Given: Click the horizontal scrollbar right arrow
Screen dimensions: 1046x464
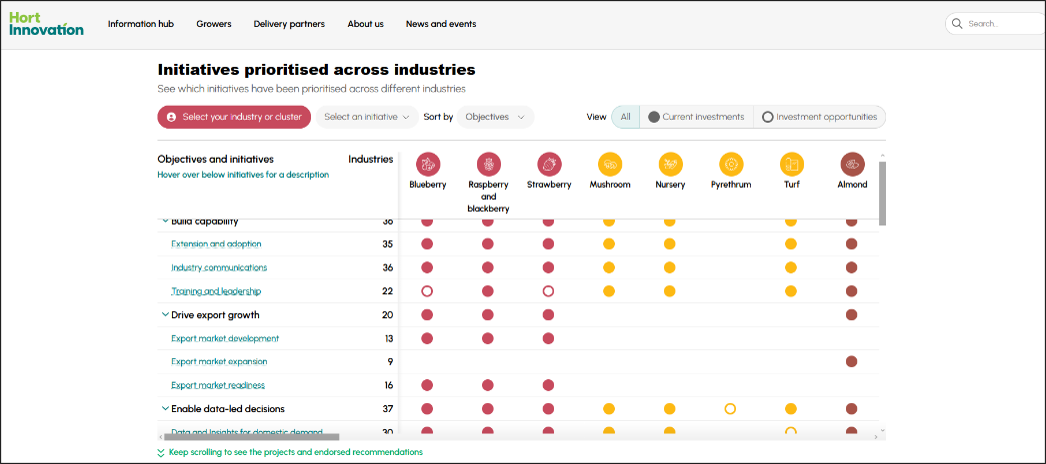Looking at the screenshot, I should [x=876, y=437].
